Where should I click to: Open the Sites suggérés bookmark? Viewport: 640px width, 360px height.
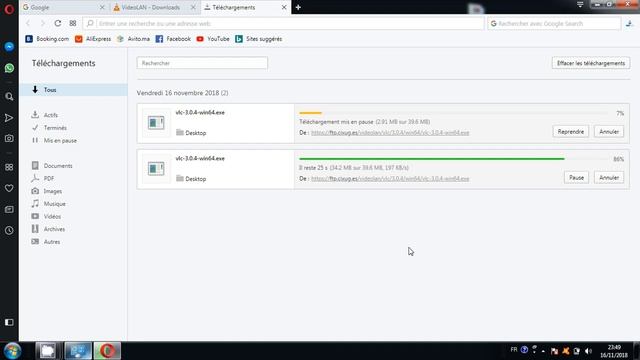[x=258, y=39]
